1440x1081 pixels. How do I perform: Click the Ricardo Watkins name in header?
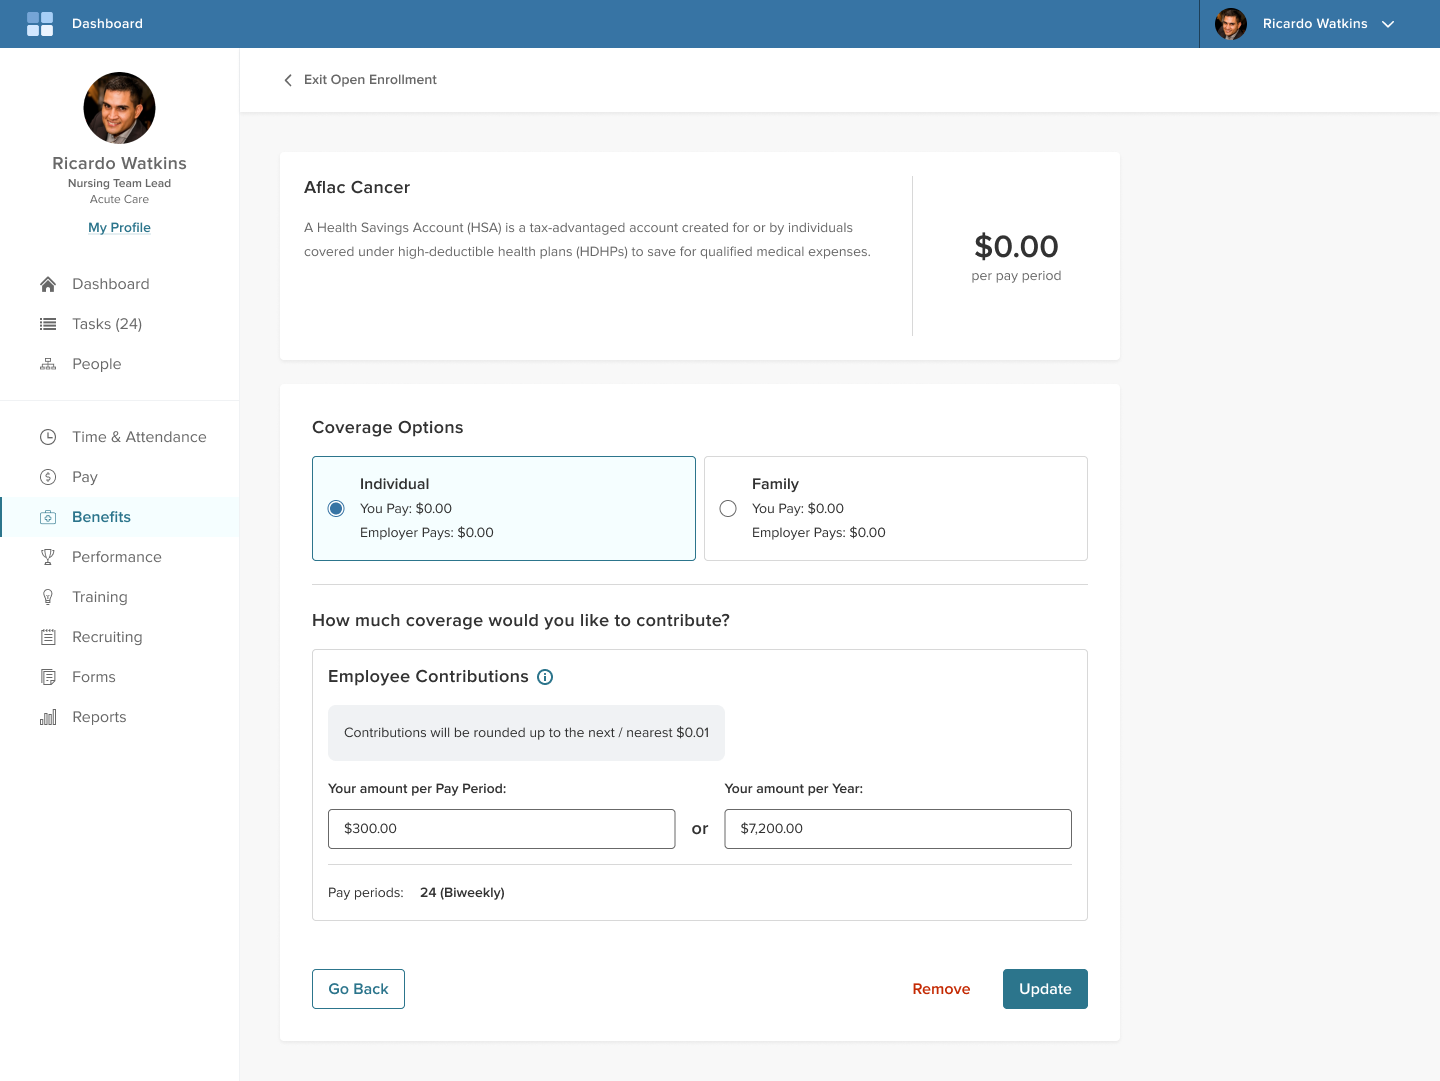(x=1315, y=24)
